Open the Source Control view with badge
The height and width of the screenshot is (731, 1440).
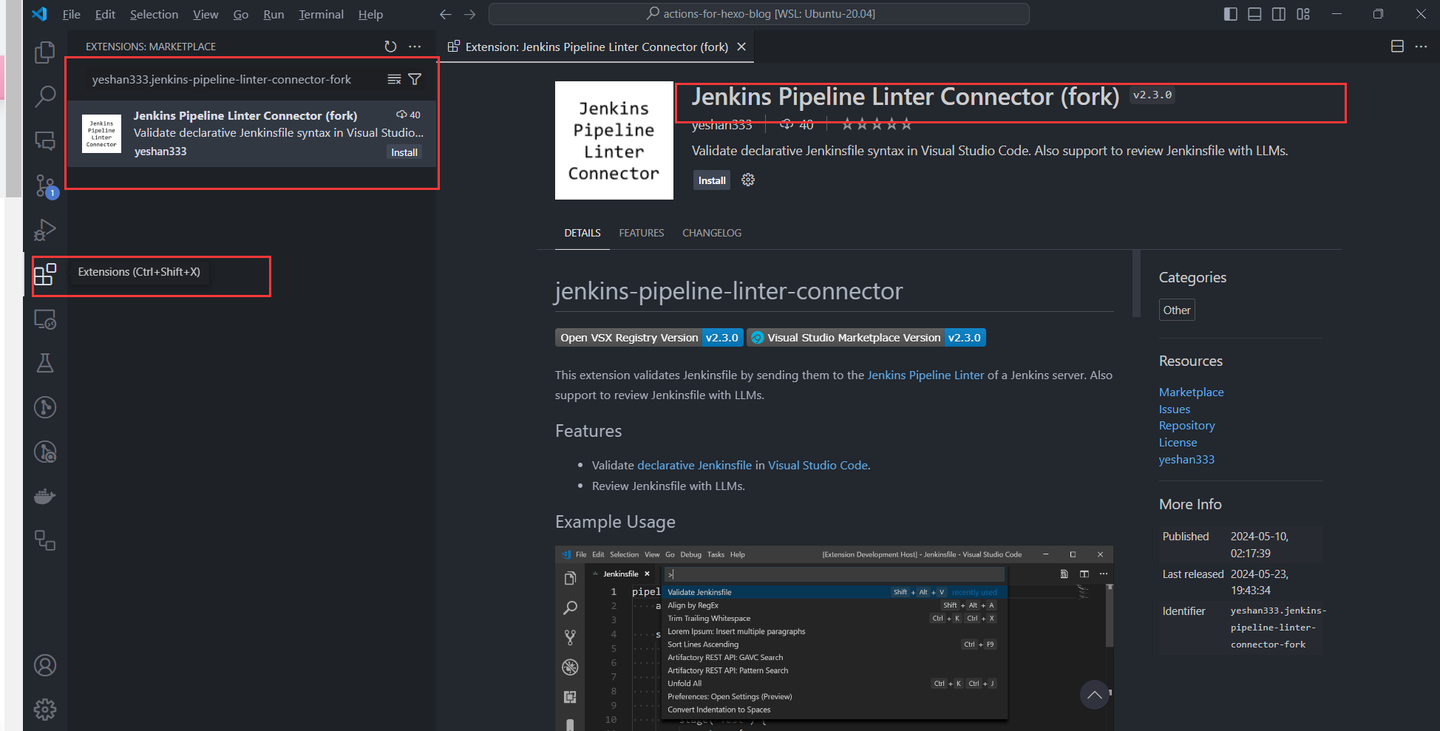(44, 185)
